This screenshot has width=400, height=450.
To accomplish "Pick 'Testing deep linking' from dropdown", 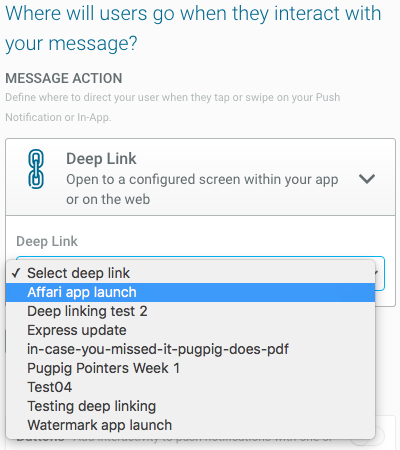I will (x=190, y=406).
